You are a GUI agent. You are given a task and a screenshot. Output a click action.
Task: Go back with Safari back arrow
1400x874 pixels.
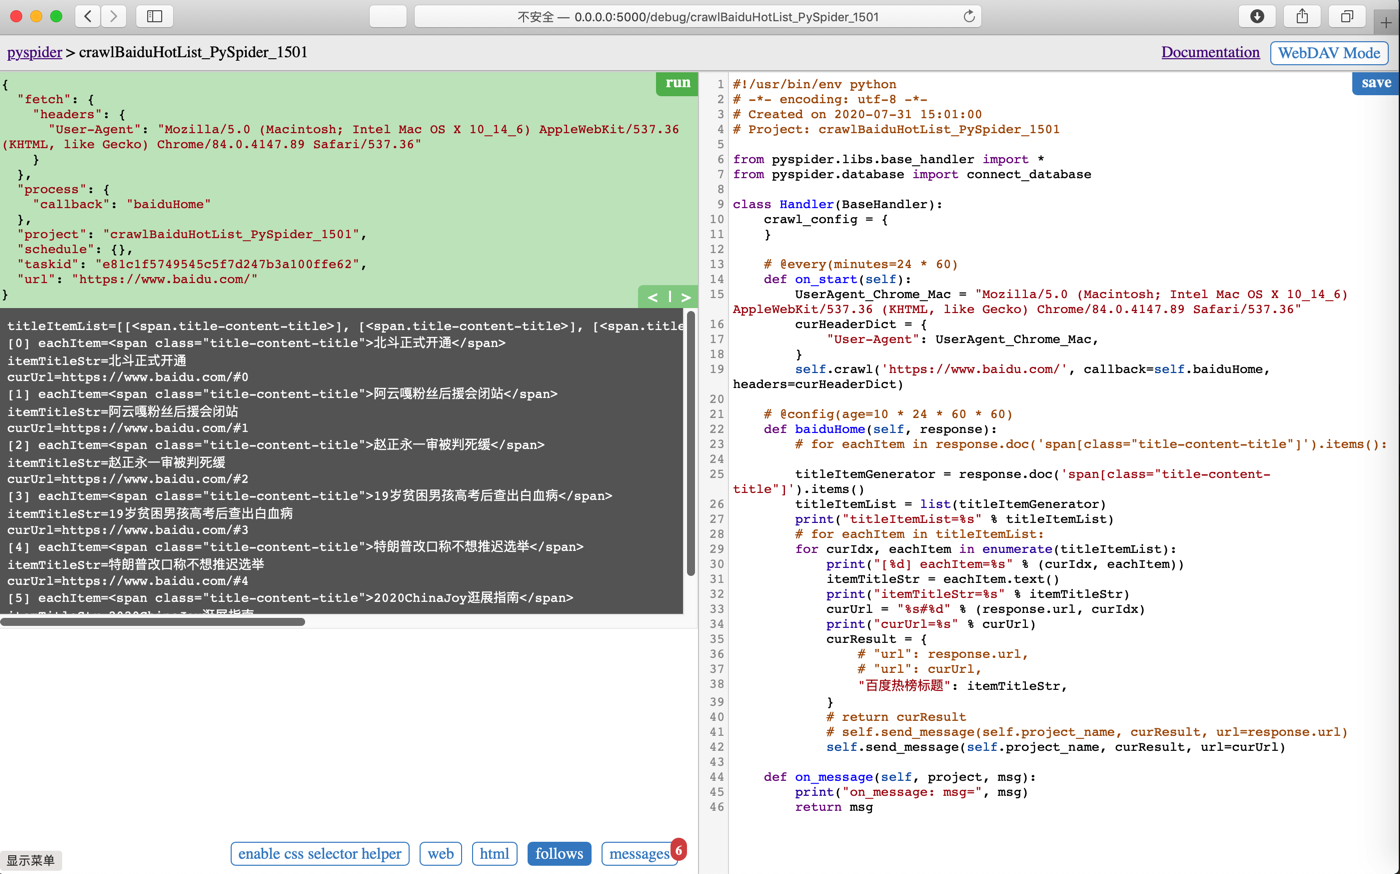coord(88,16)
